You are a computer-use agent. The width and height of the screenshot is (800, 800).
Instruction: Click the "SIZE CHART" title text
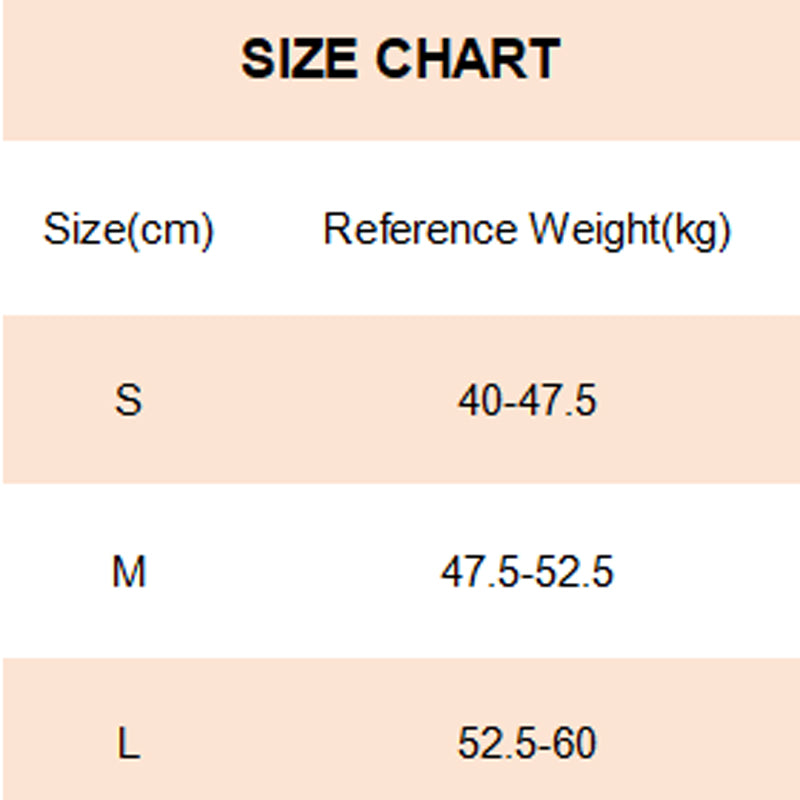[x=400, y=59]
